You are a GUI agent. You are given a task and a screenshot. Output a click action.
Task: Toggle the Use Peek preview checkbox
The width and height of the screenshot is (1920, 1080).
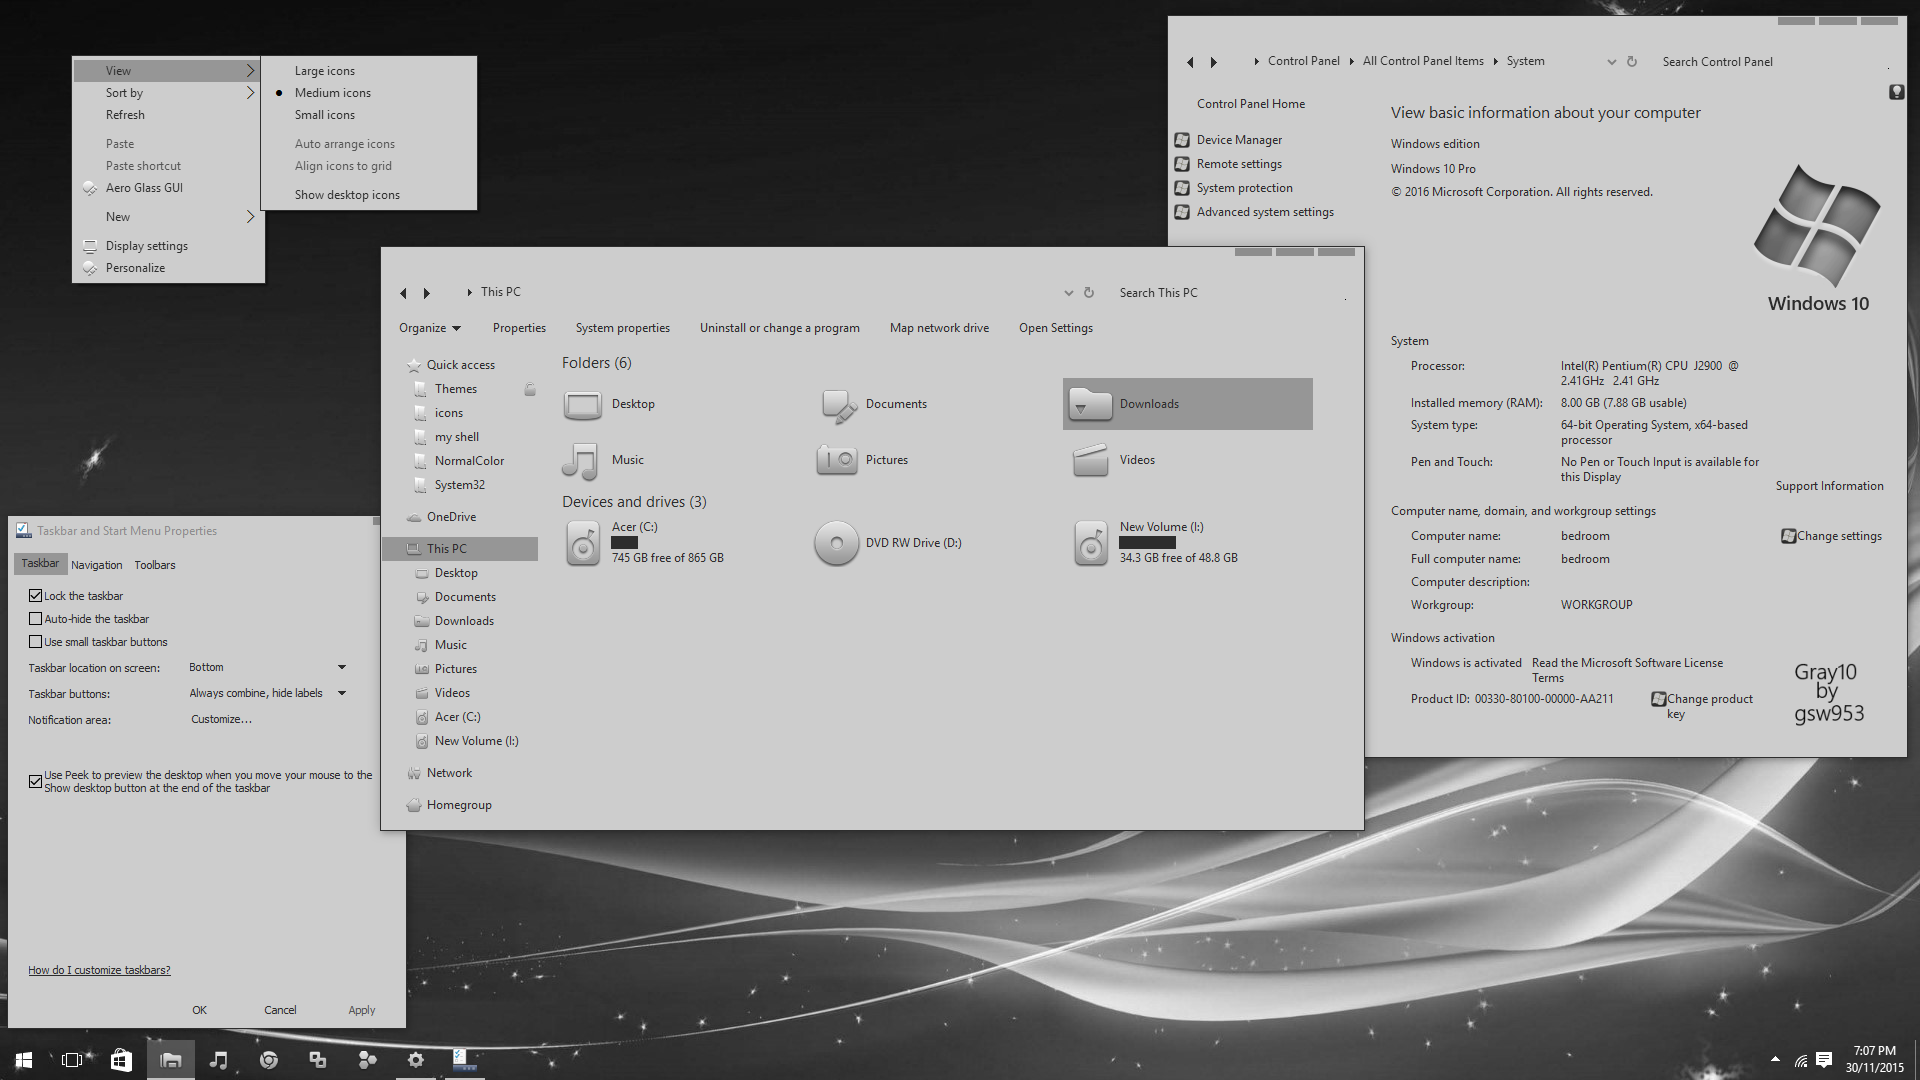tap(36, 781)
